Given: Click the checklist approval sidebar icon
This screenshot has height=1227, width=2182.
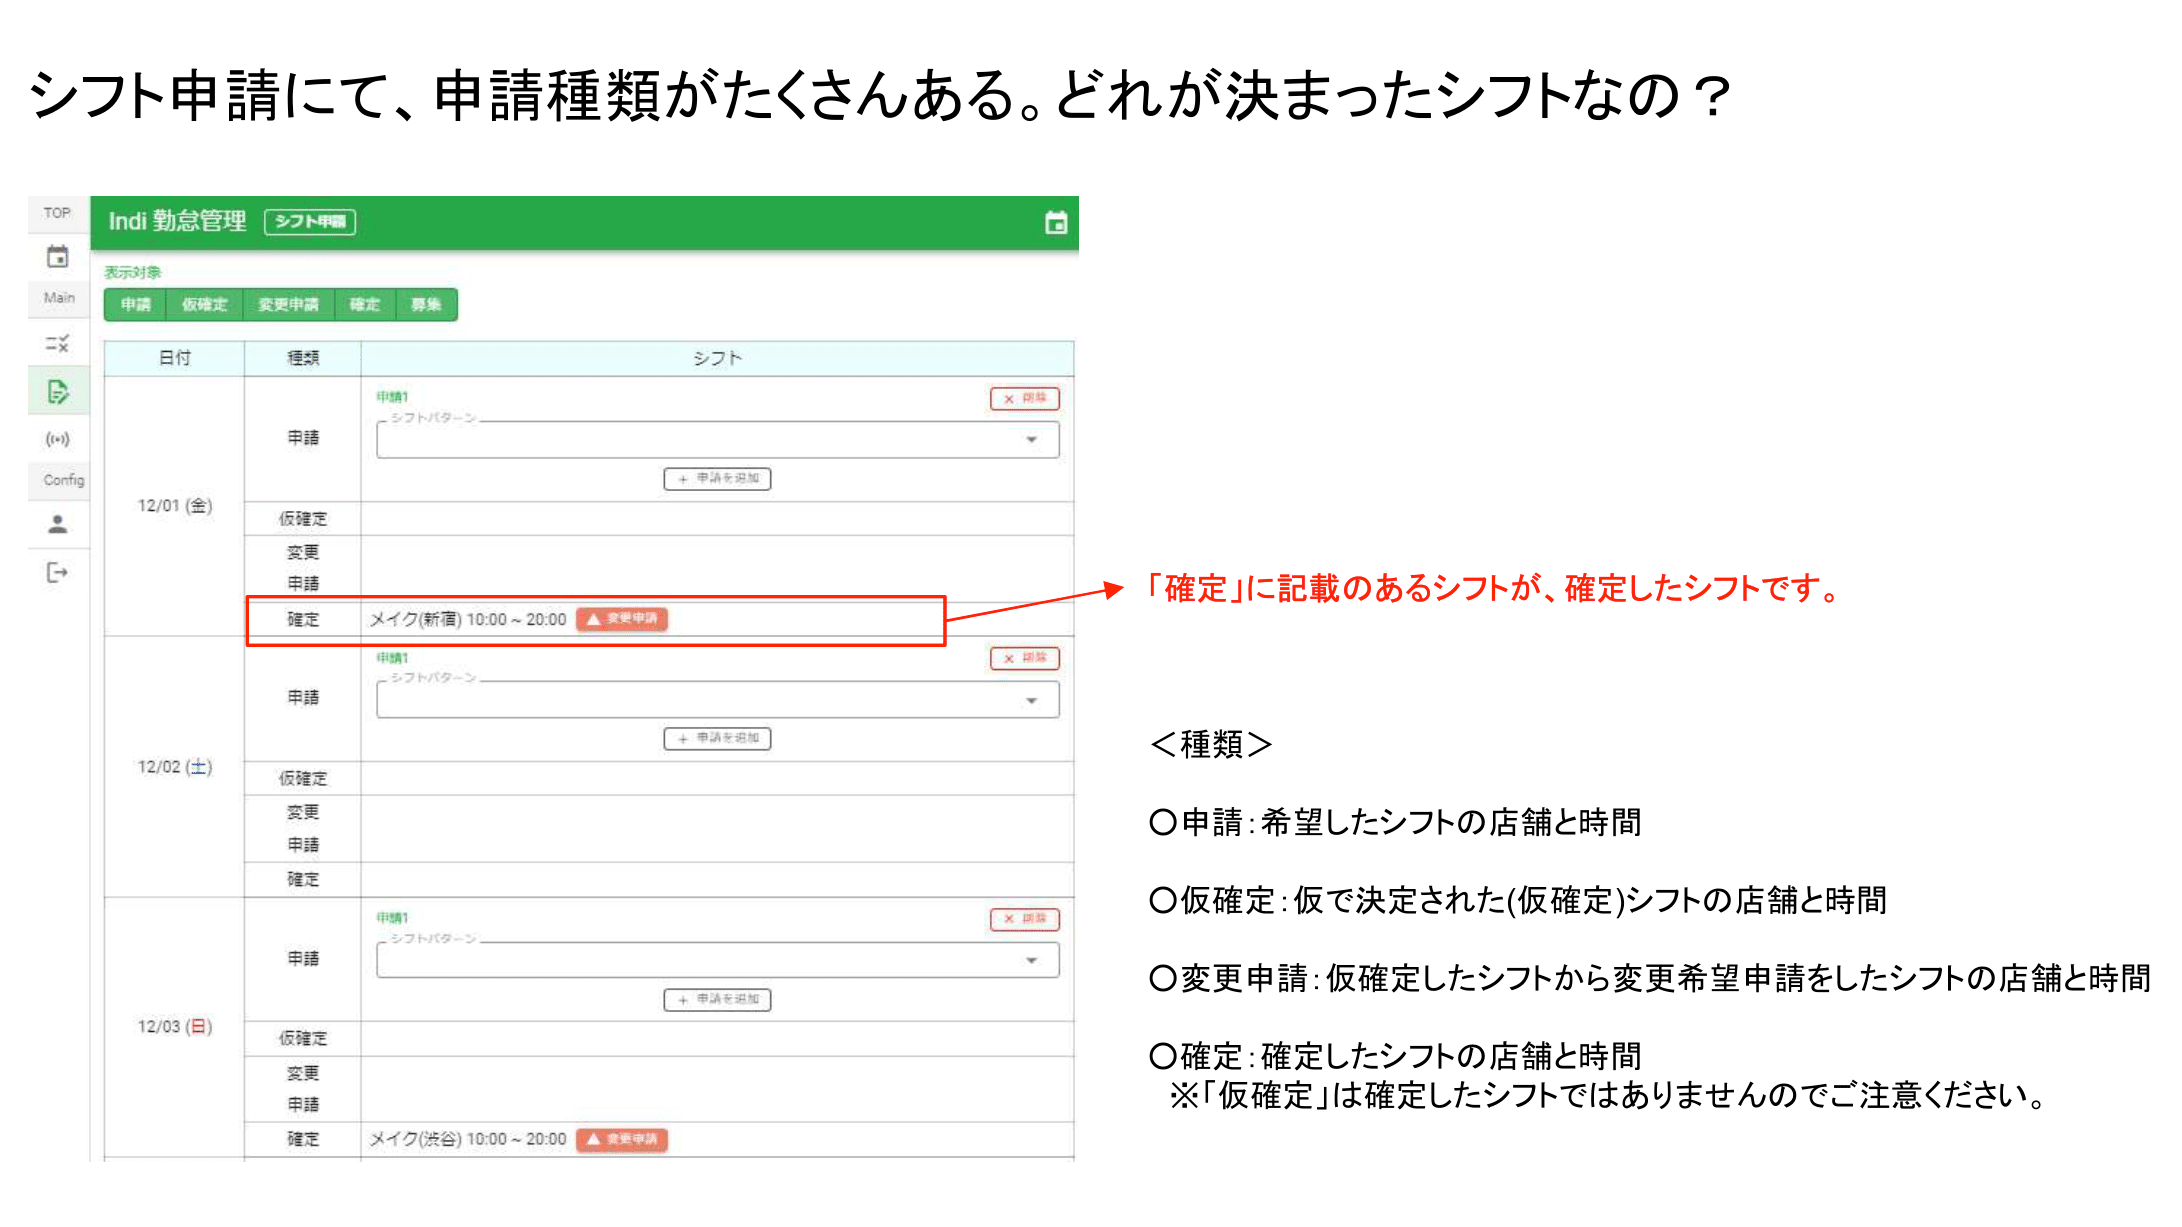Looking at the screenshot, I should click(x=58, y=344).
